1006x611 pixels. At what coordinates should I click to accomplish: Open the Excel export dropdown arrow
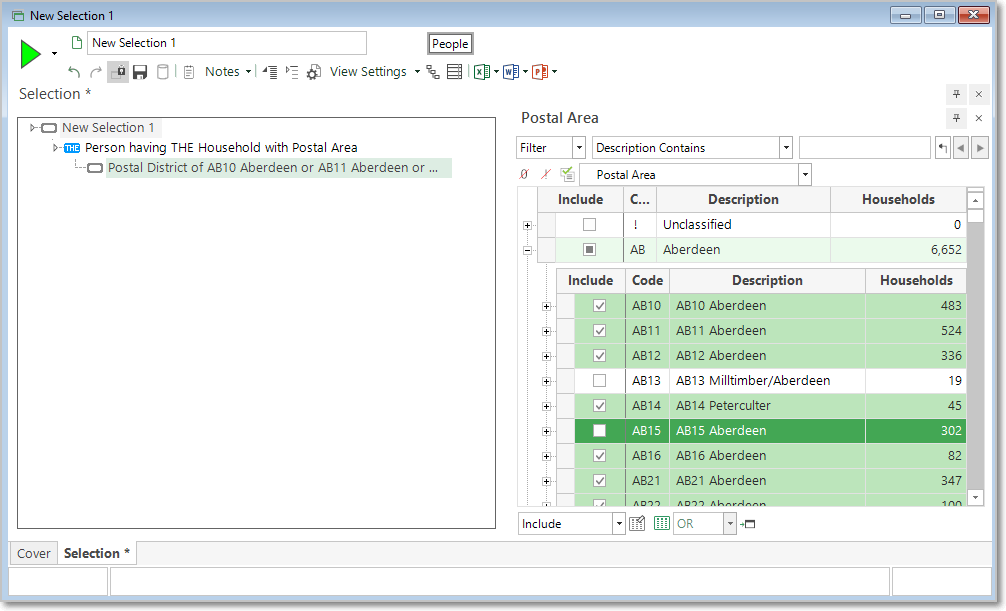point(497,72)
